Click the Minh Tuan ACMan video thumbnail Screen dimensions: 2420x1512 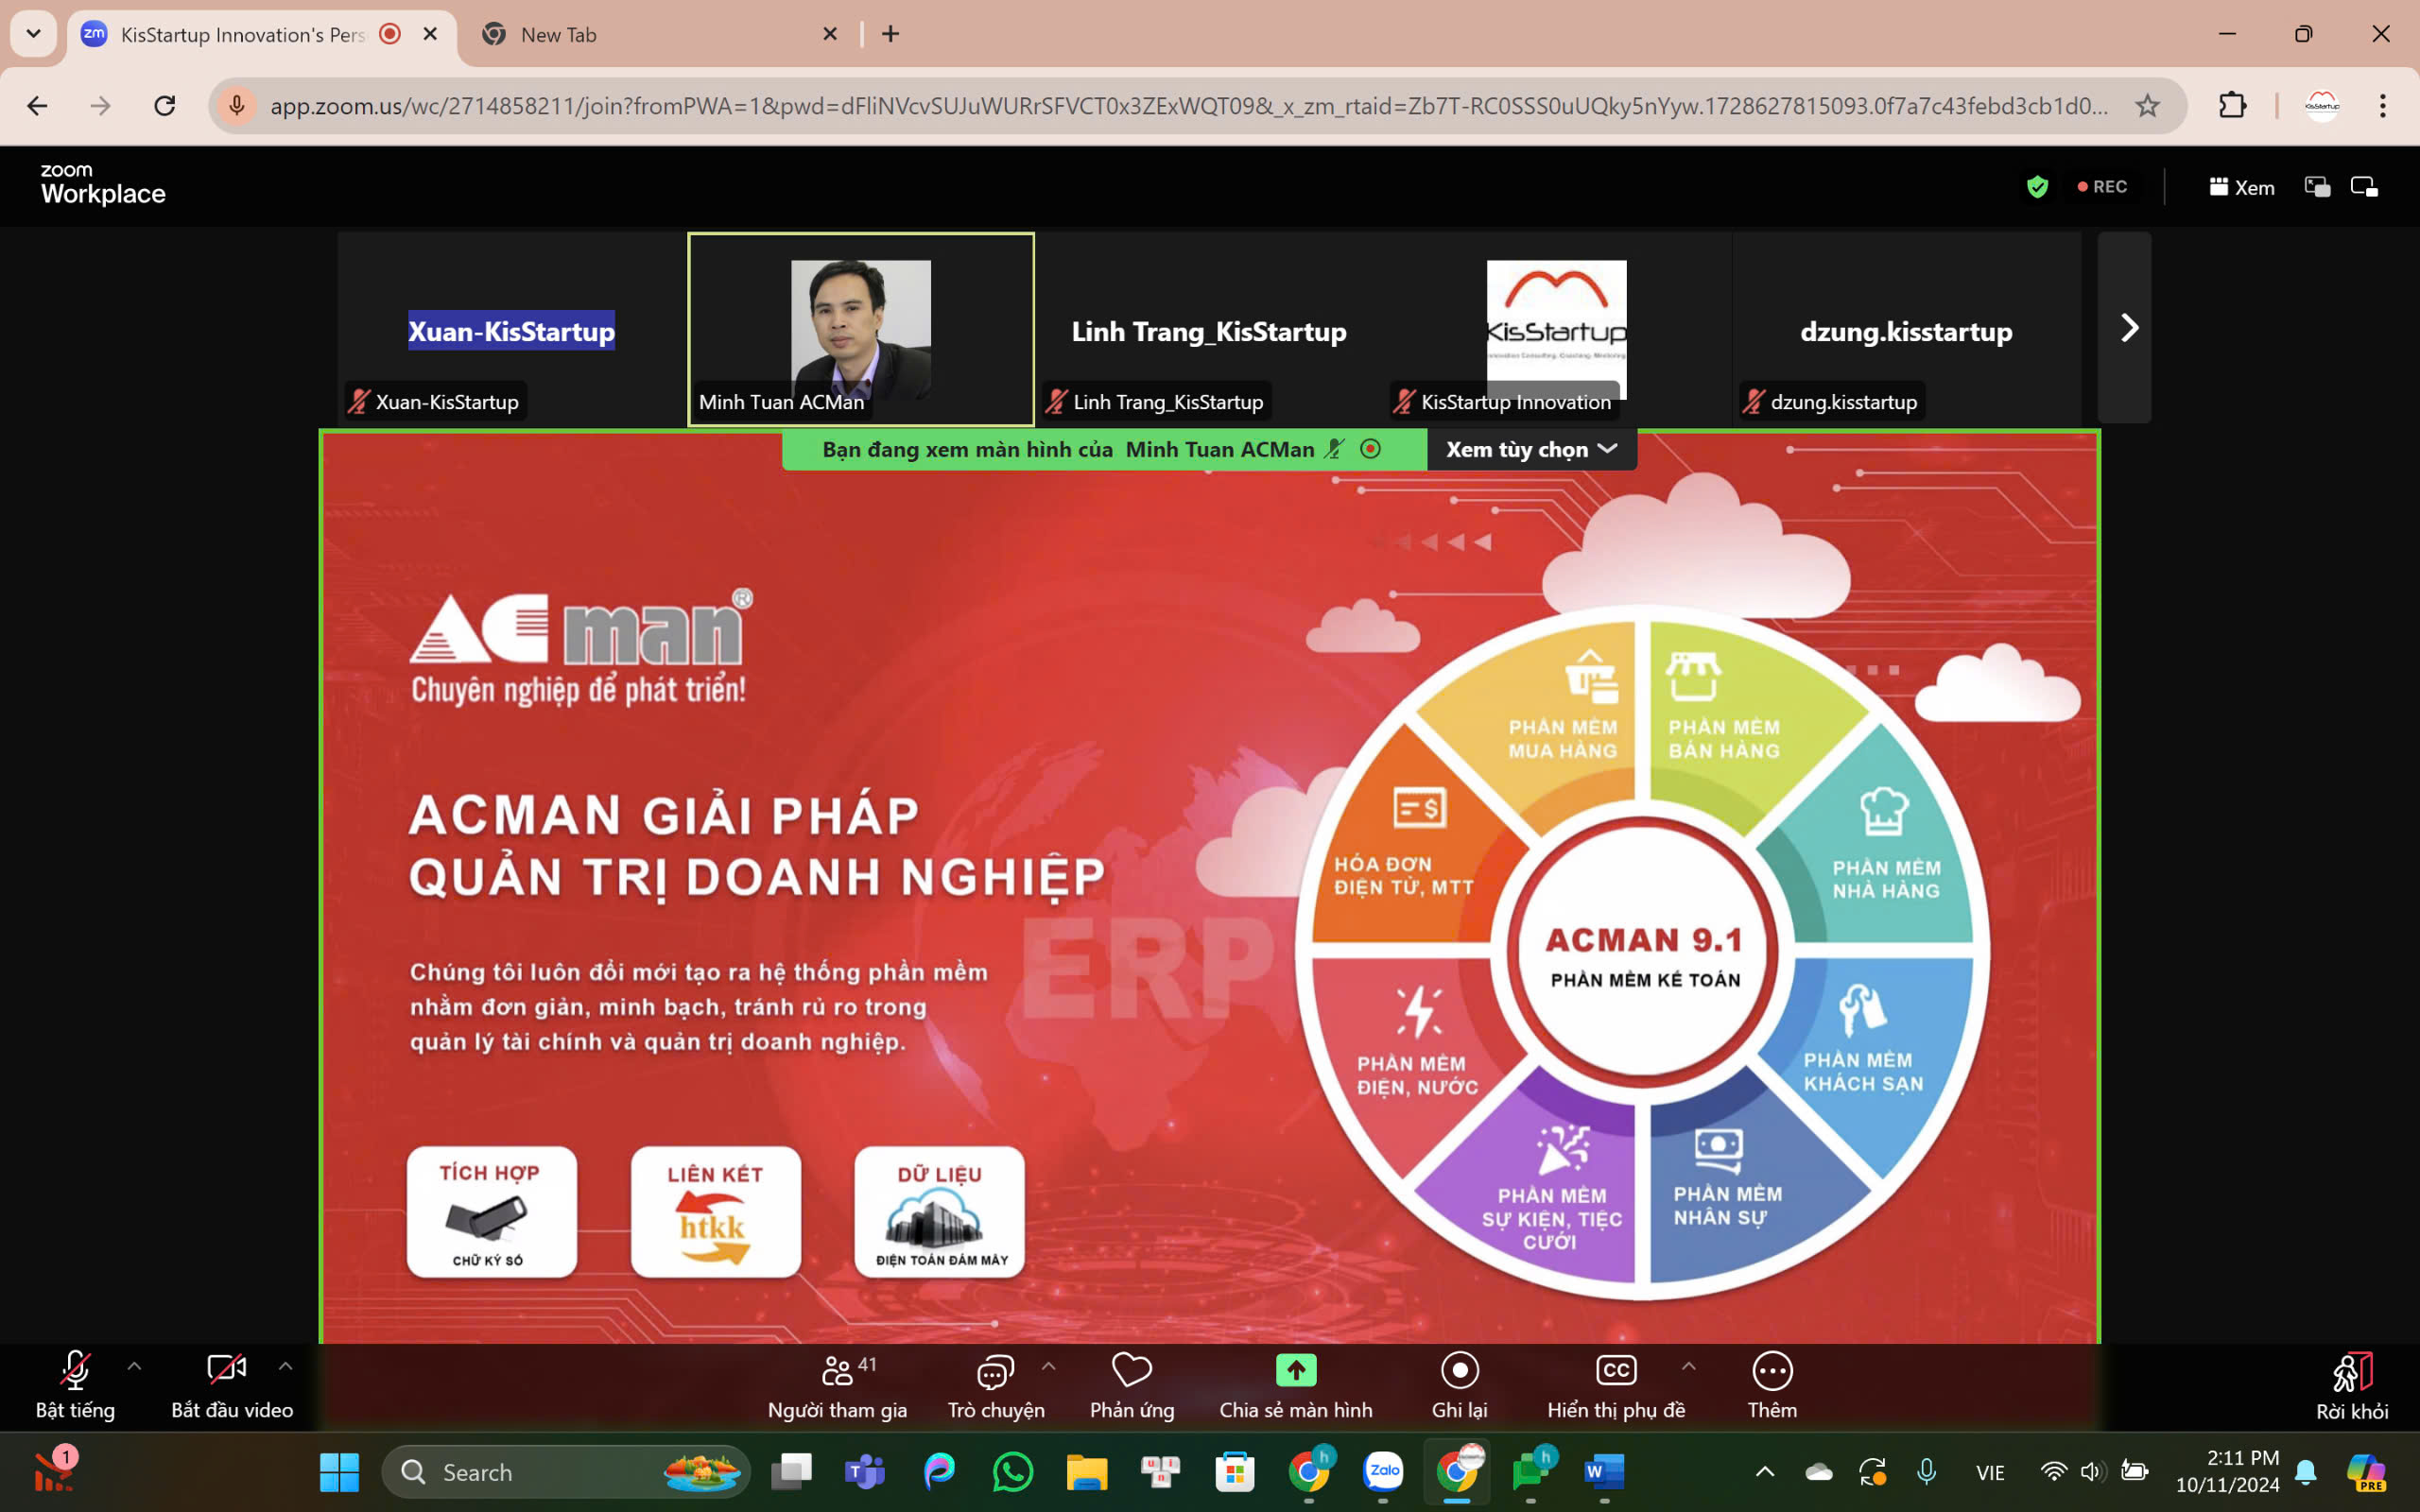click(x=860, y=328)
